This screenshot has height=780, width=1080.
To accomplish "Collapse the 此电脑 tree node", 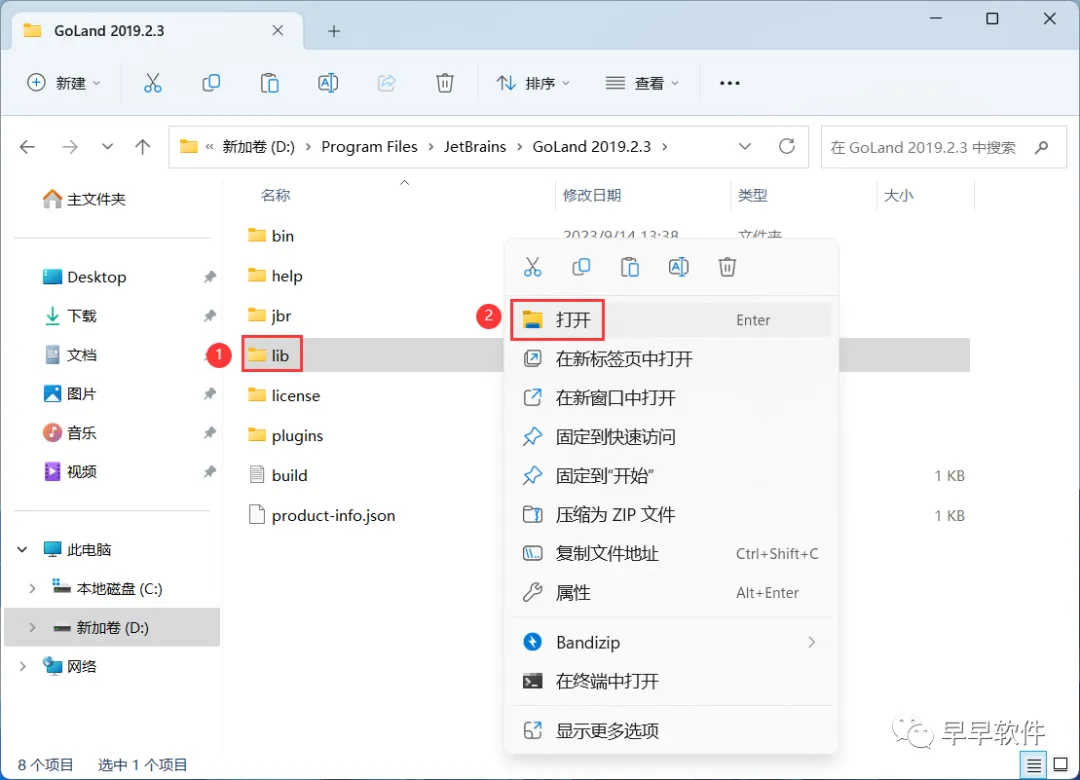I will 22,550.
